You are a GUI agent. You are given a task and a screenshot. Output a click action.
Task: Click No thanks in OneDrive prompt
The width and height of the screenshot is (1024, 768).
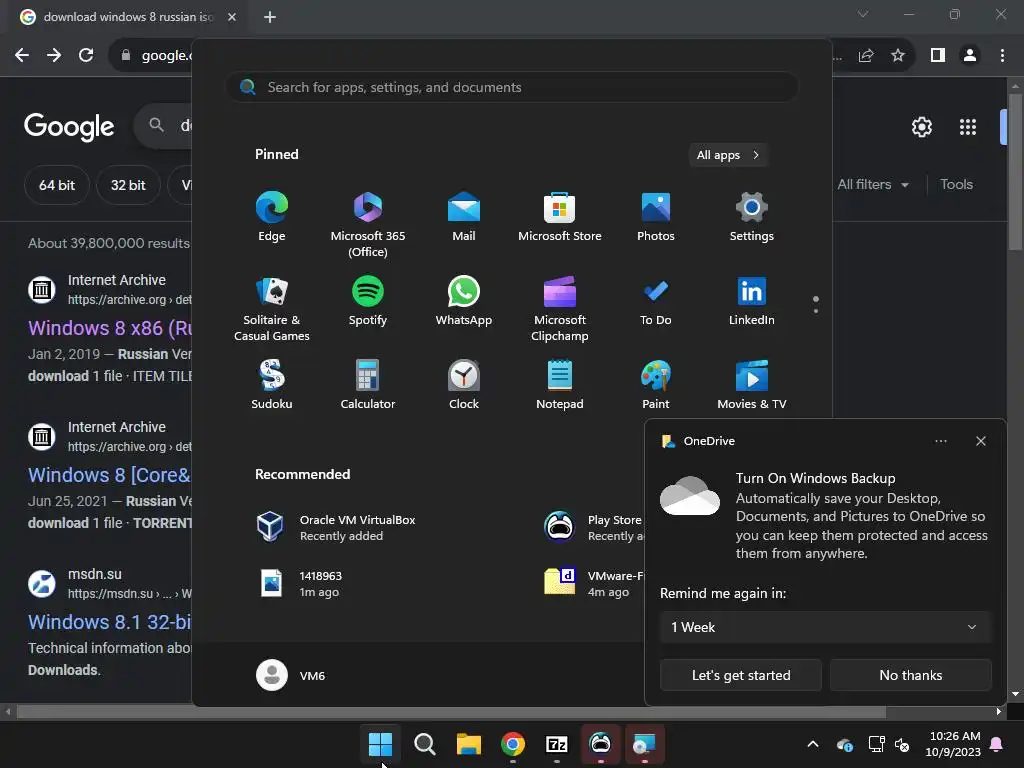click(x=910, y=675)
